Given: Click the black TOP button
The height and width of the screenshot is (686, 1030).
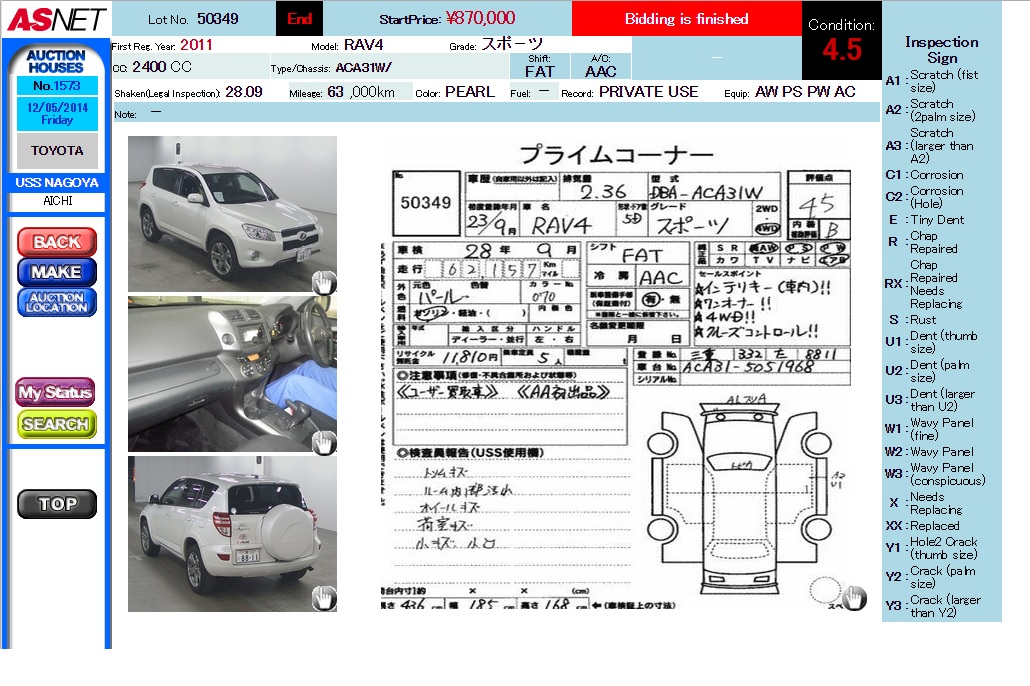Looking at the screenshot, I should click(57, 504).
